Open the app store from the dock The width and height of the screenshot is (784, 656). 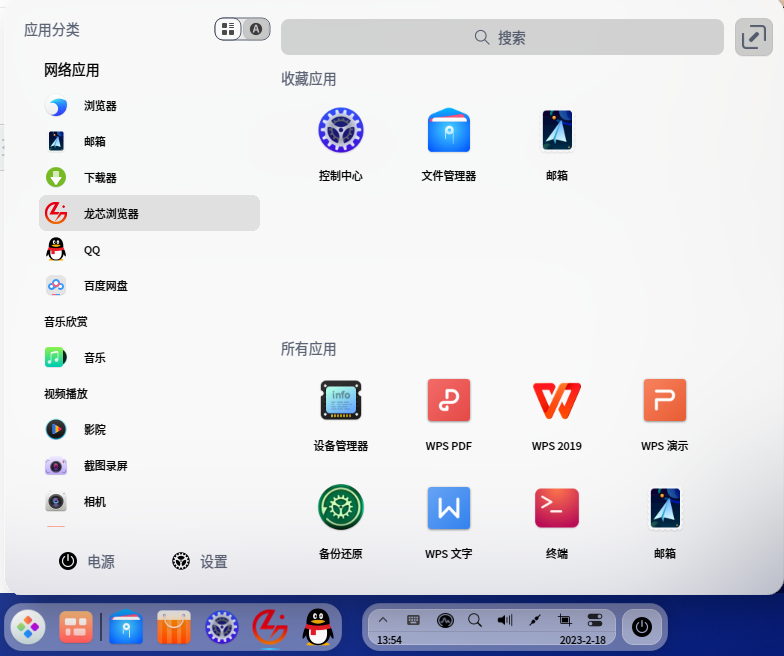pyautogui.click(x=174, y=626)
